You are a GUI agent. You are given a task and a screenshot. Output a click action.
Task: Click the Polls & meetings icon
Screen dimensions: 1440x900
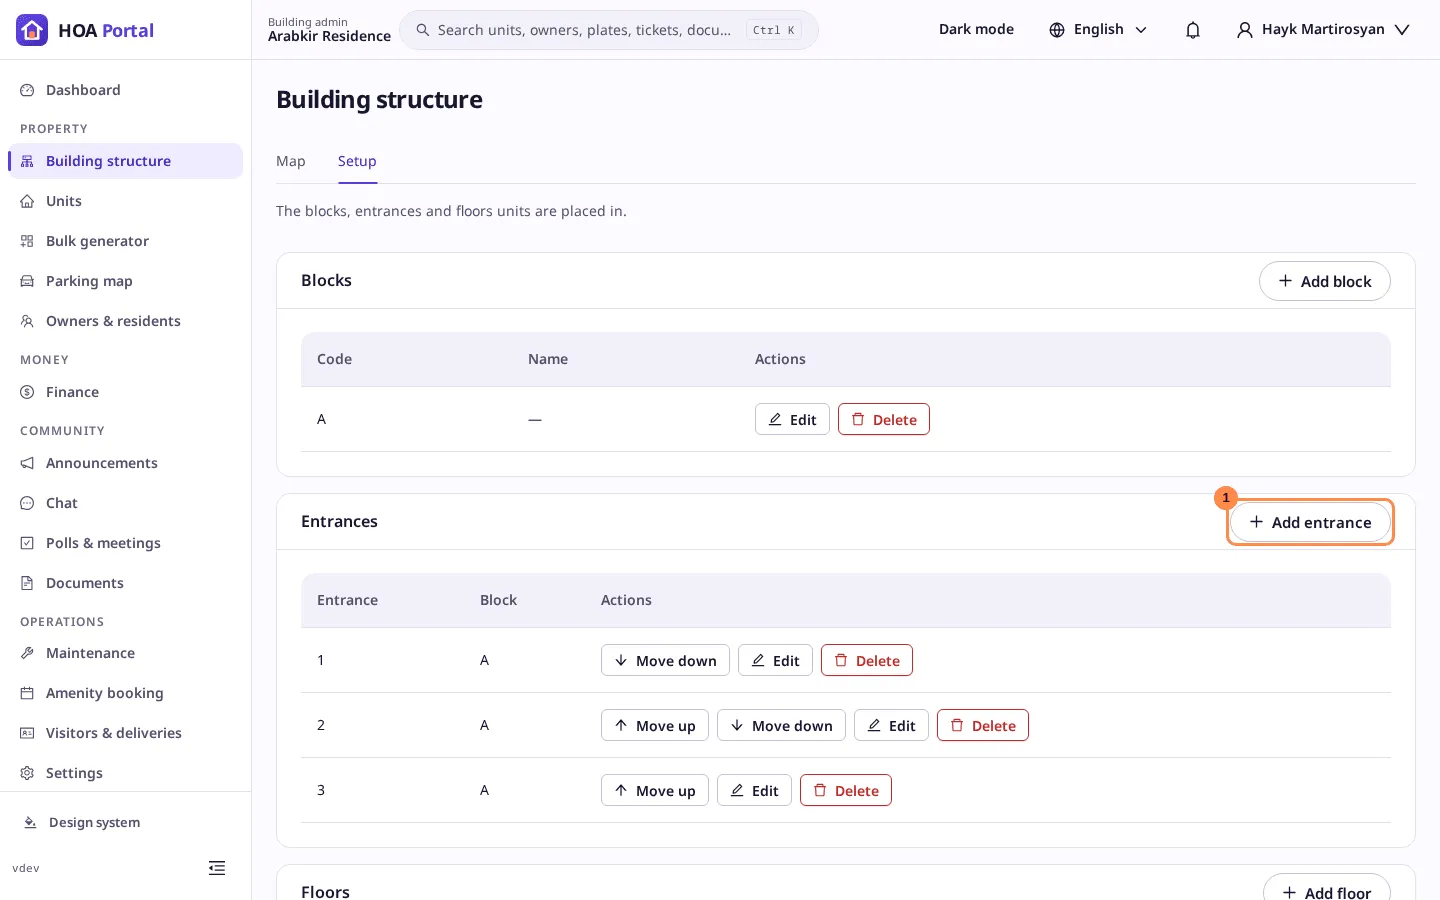pos(27,543)
